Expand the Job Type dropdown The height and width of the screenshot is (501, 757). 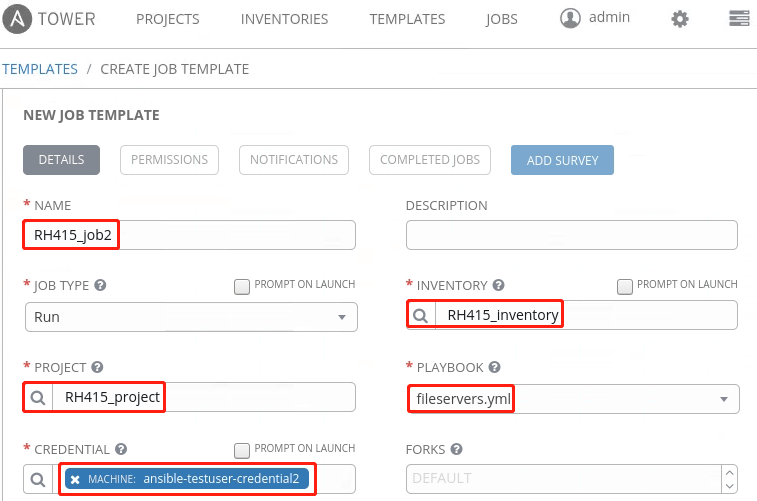pyautogui.click(x=190, y=316)
